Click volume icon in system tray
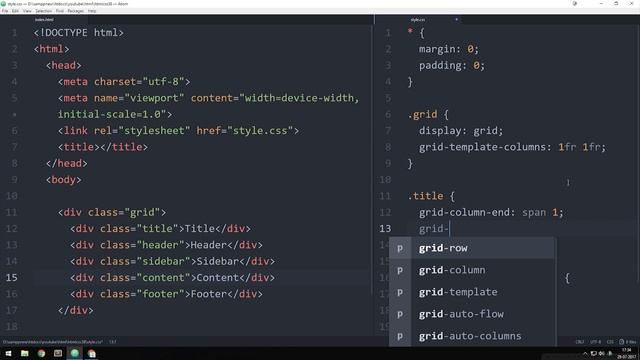 [x=602, y=353]
